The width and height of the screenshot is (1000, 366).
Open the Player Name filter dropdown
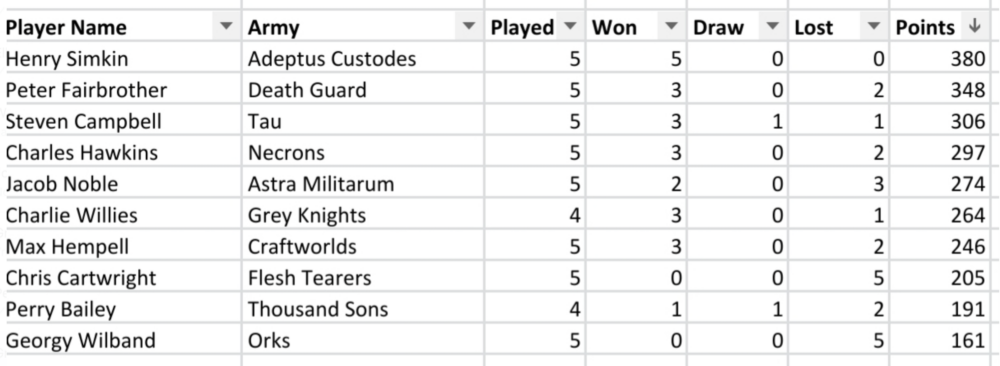pos(225,26)
